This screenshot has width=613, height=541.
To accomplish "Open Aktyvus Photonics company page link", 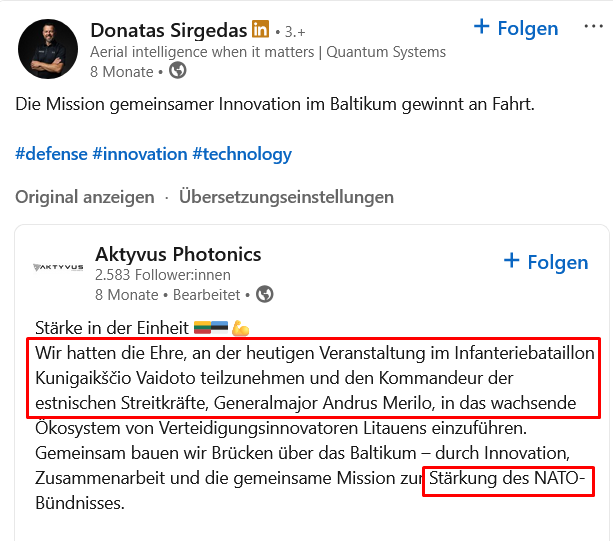I will [178, 254].
